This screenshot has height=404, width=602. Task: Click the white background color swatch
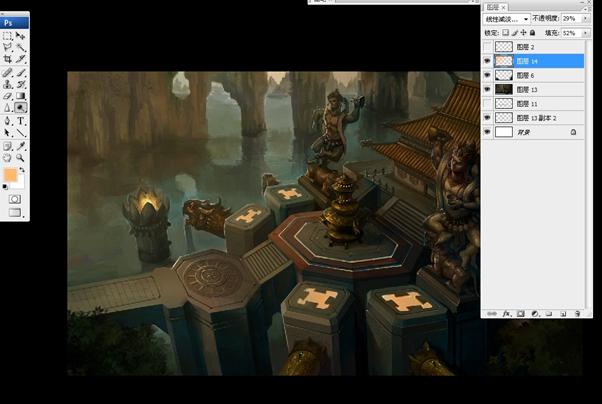[19, 182]
